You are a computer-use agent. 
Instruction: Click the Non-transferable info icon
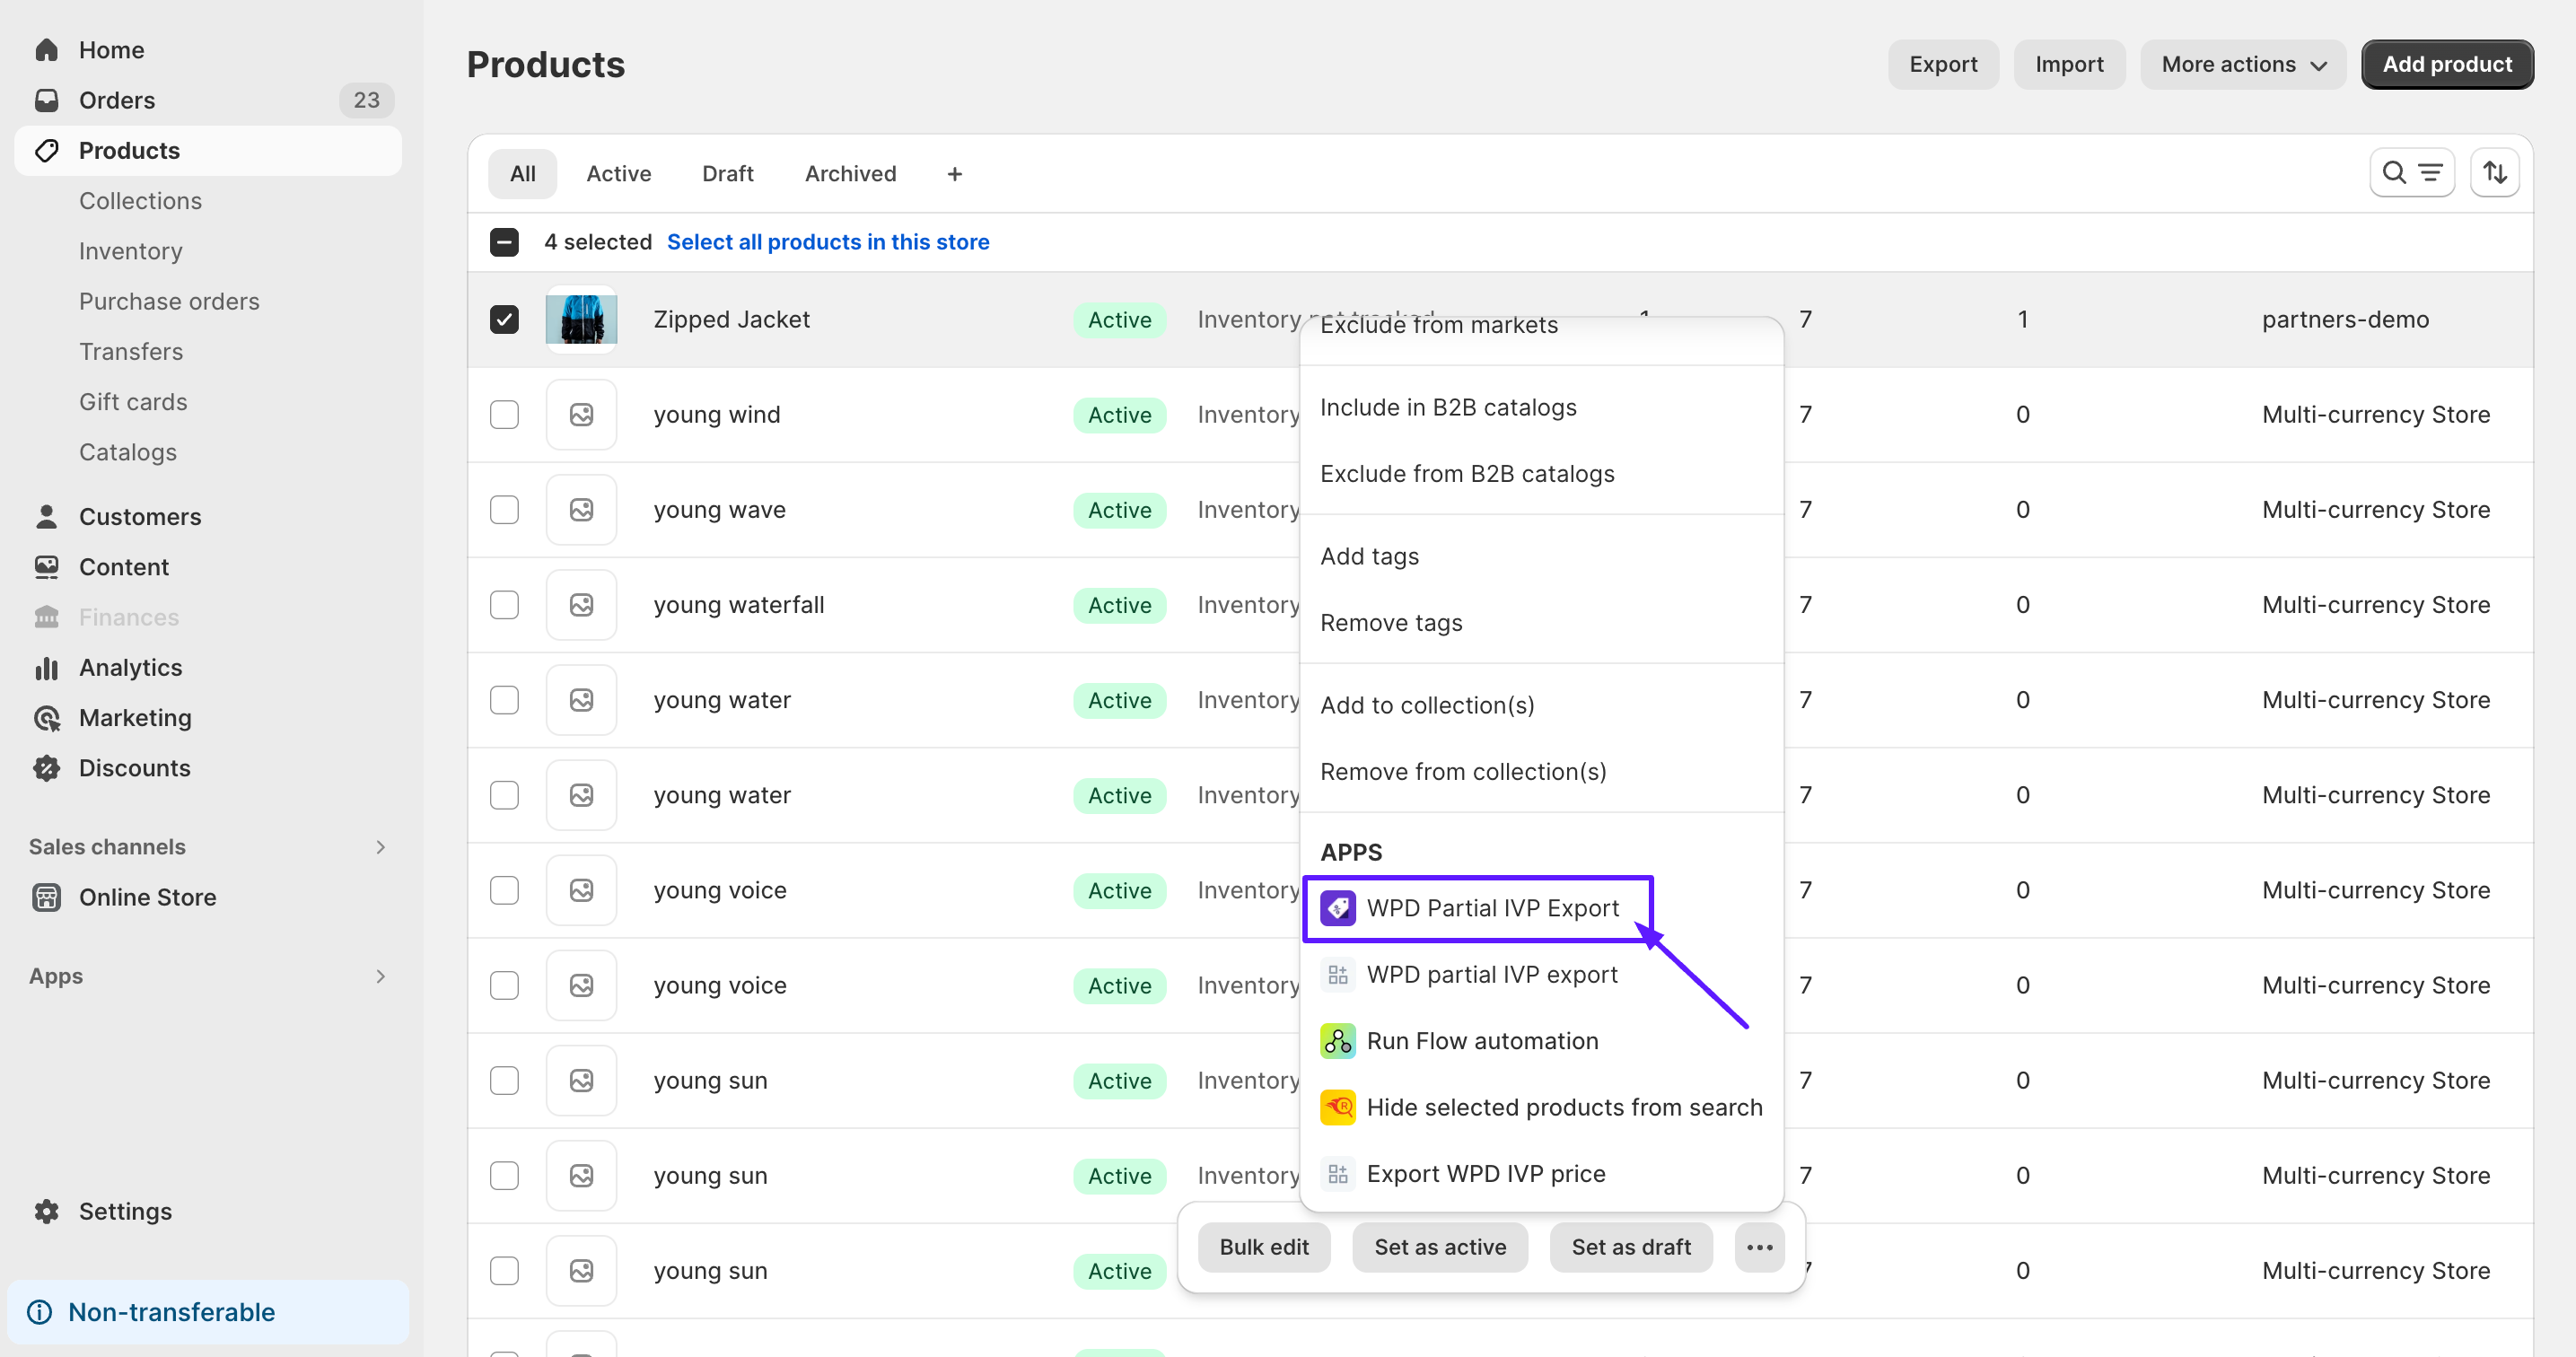tap(40, 1312)
